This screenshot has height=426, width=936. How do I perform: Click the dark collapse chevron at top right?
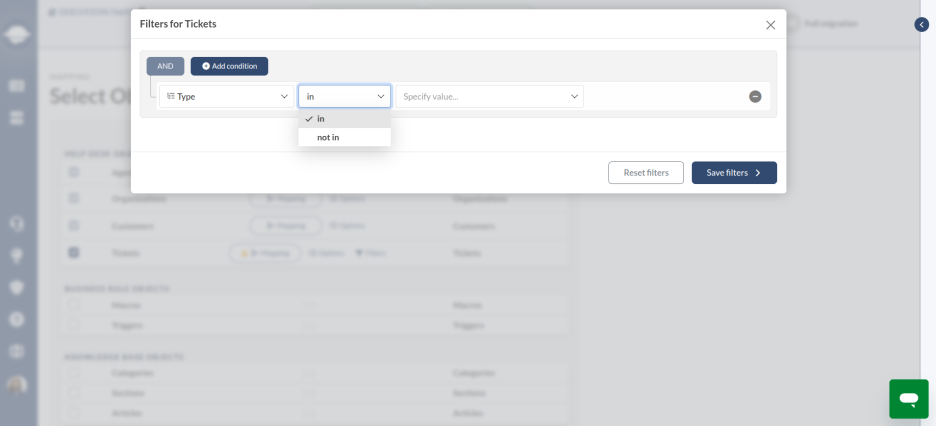922,24
